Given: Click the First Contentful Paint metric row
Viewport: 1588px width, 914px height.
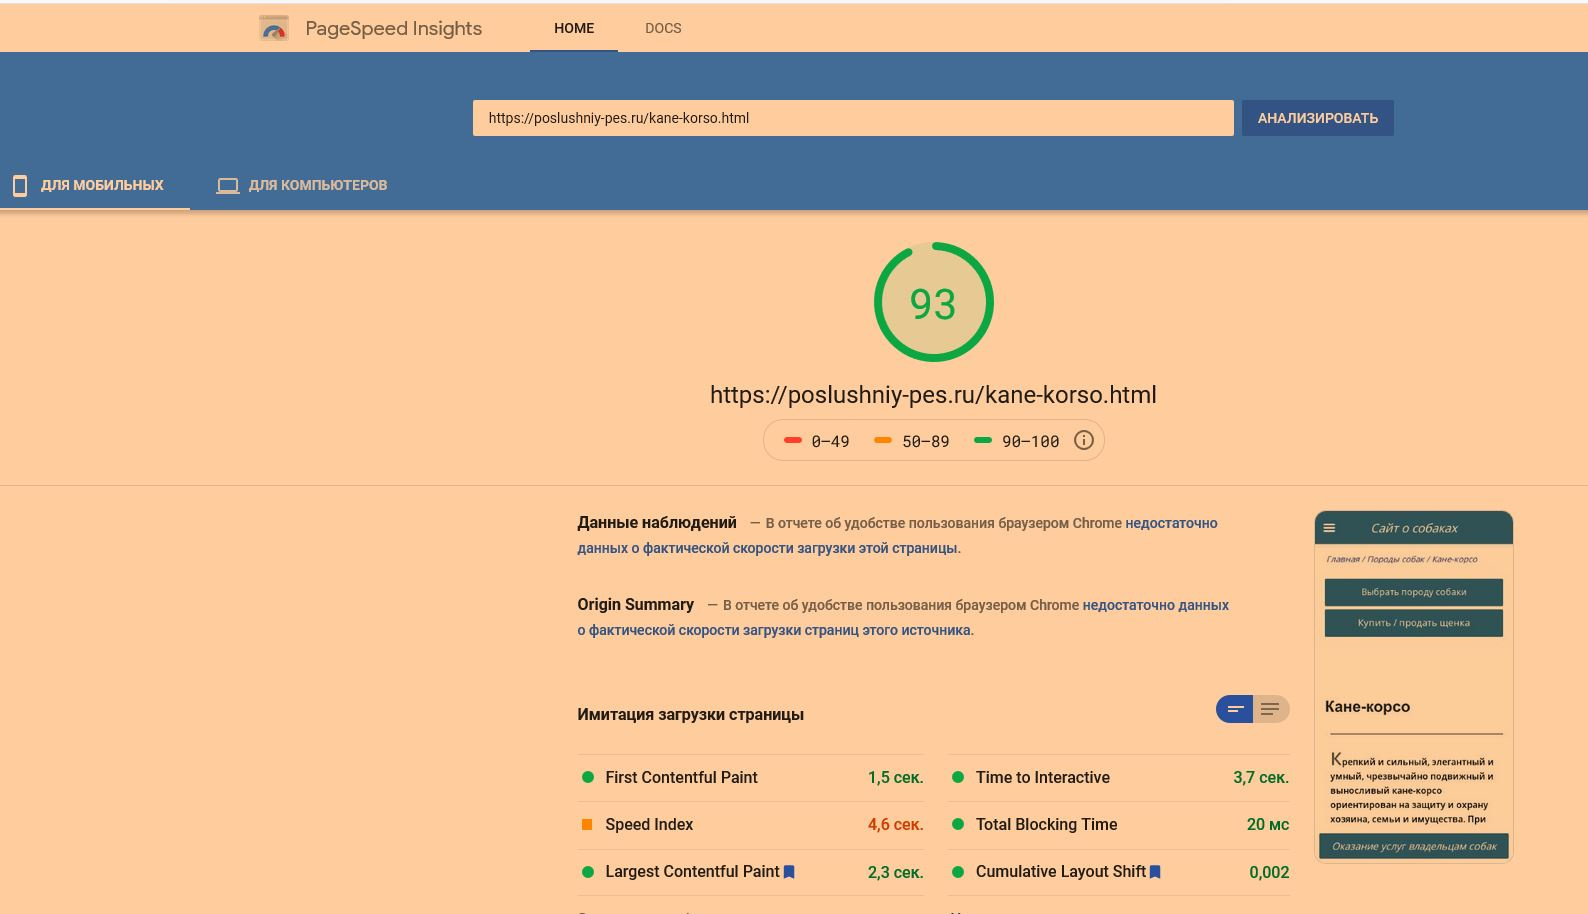Looking at the screenshot, I should 752,778.
